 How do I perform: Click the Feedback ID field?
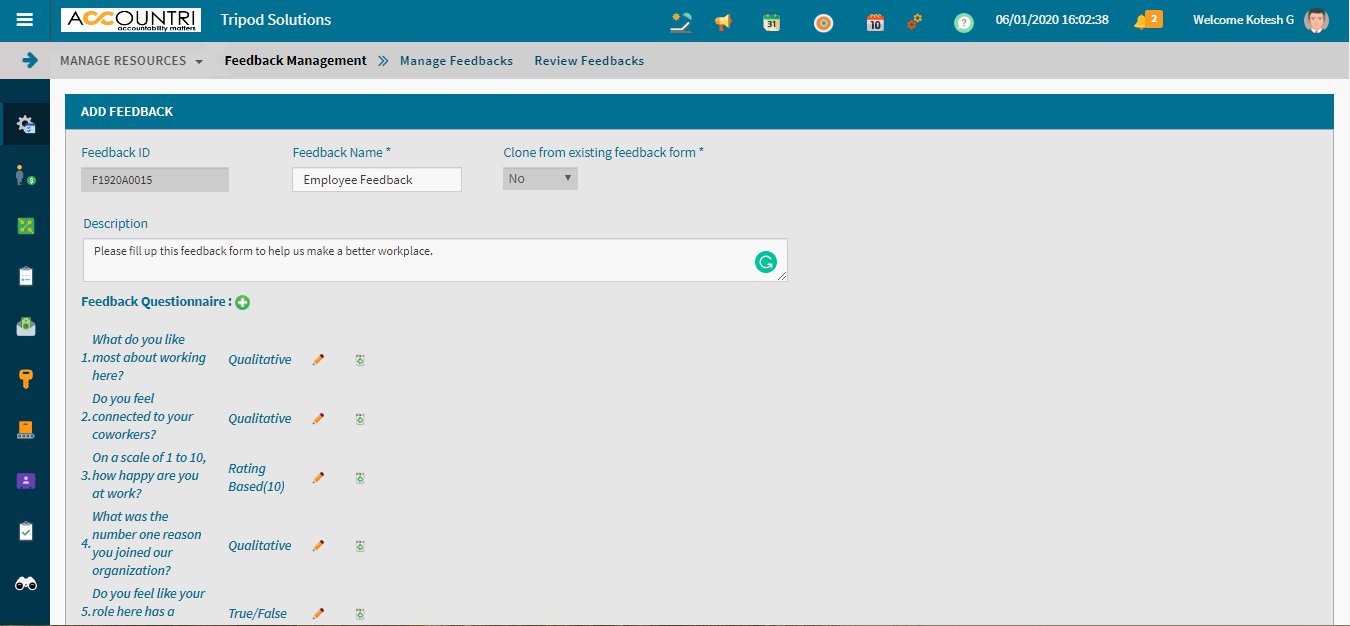155,179
